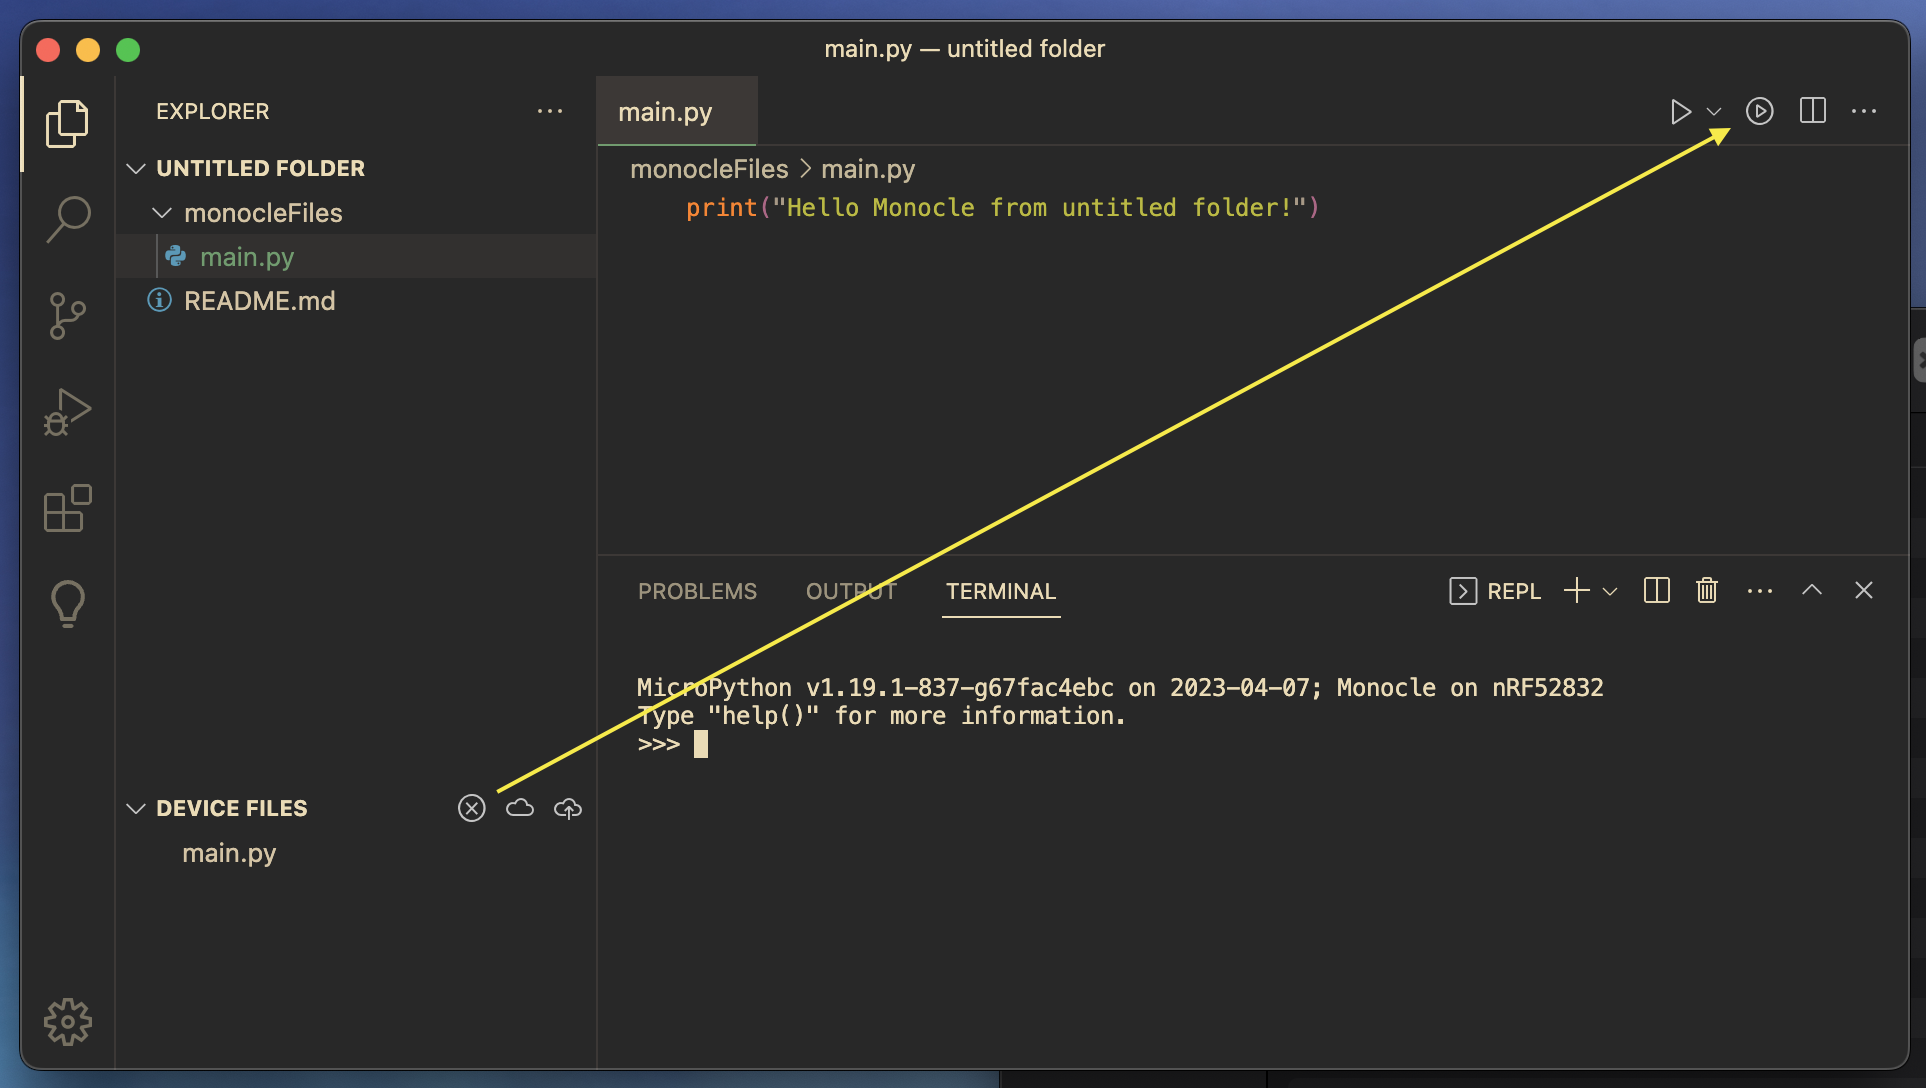Open the Run and Debug panel
The width and height of the screenshot is (1926, 1088).
[66, 411]
